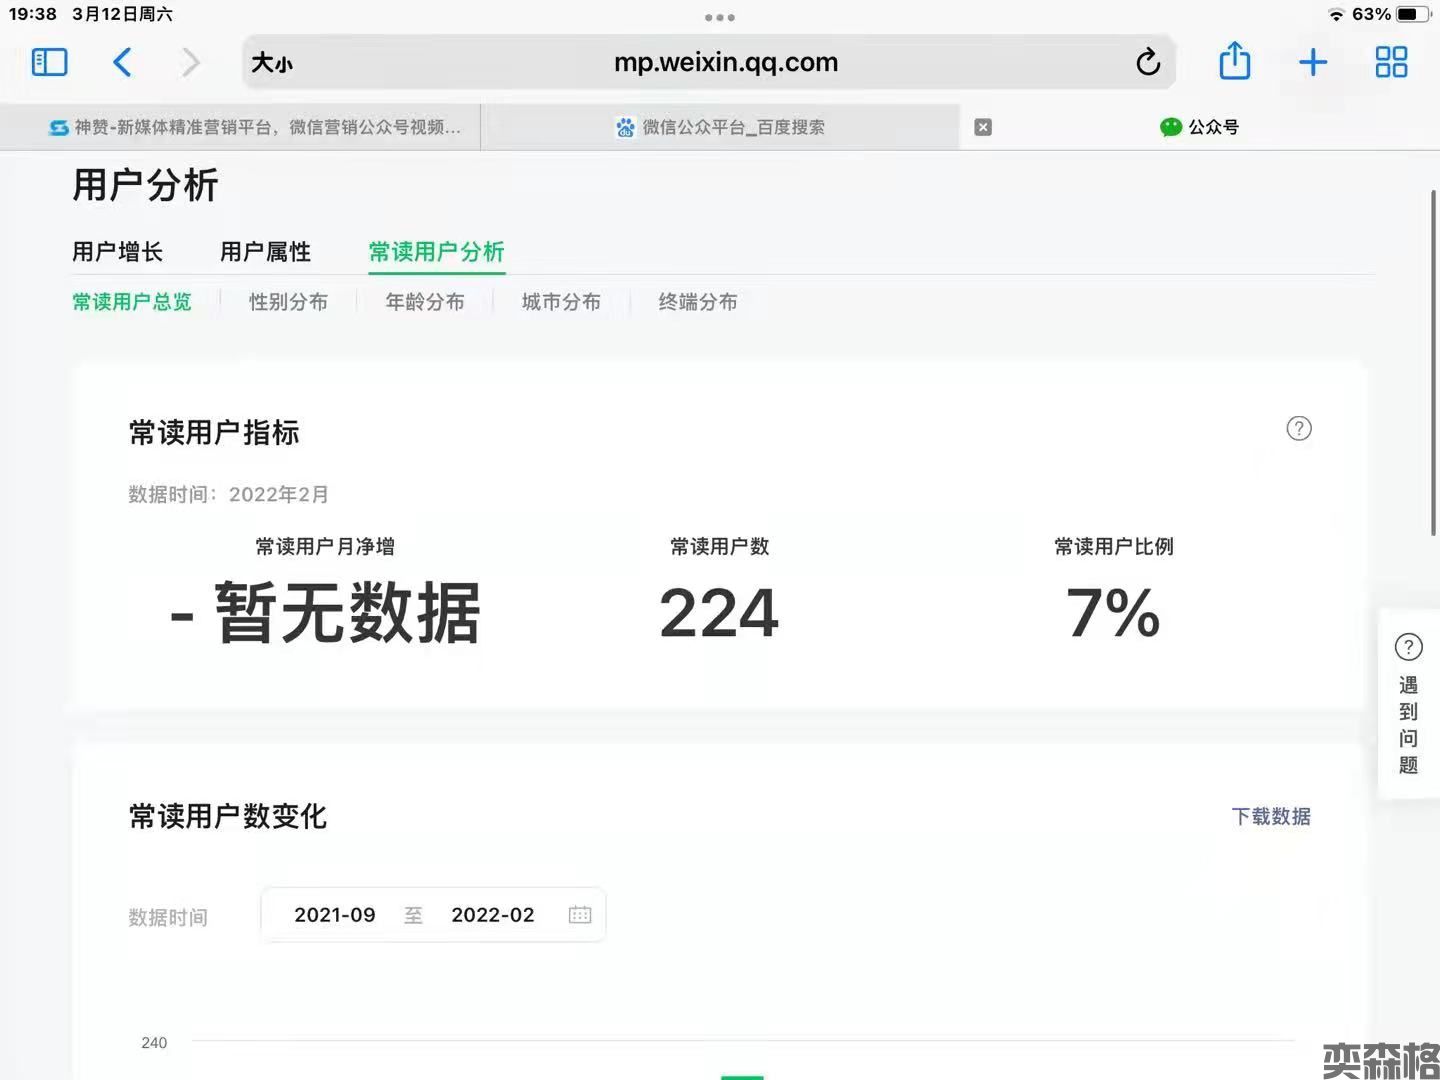Close the 公众号 tab
The width and height of the screenshot is (1440, 1080).
click(983, 127)
